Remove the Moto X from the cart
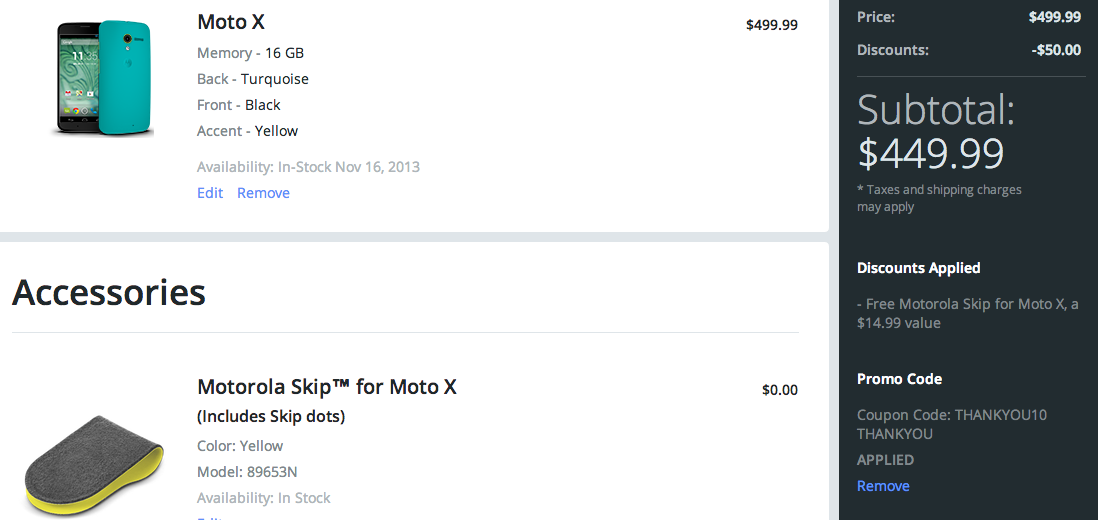 click(263, 193)
